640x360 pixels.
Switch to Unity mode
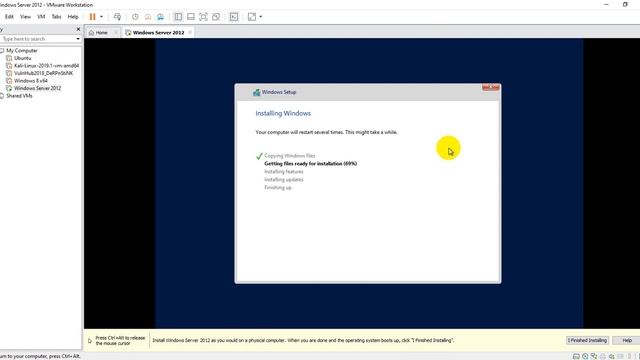[216, 17]
